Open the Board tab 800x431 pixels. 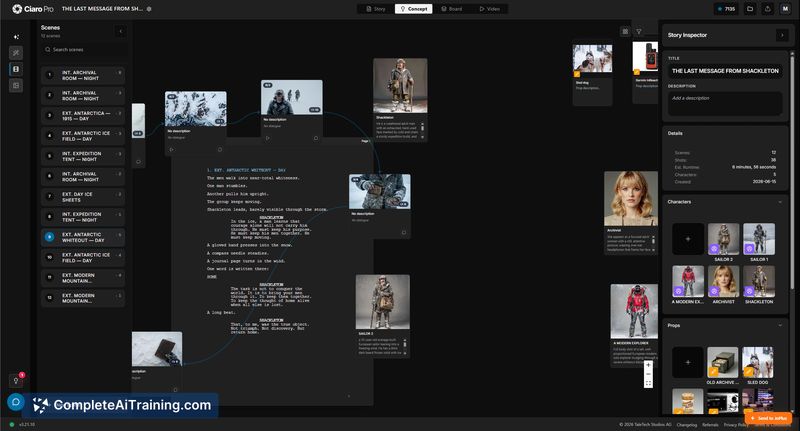452,9
